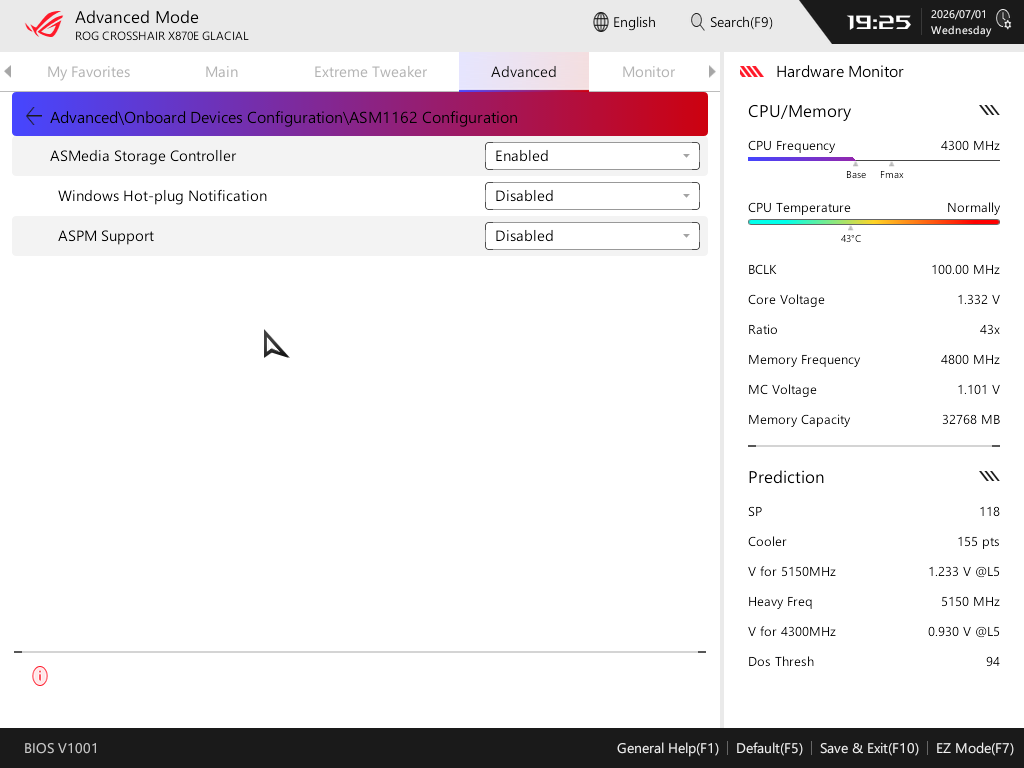Screen dimensions: 1024x768
Task: Open ASPM Support dropdown
Action: pos(592,236)
